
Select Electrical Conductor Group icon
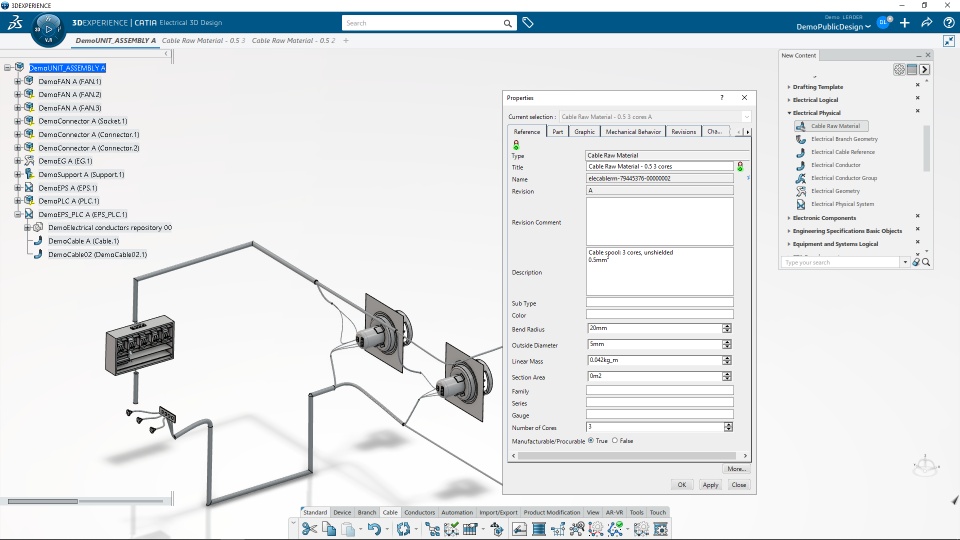tap(801, 178)
